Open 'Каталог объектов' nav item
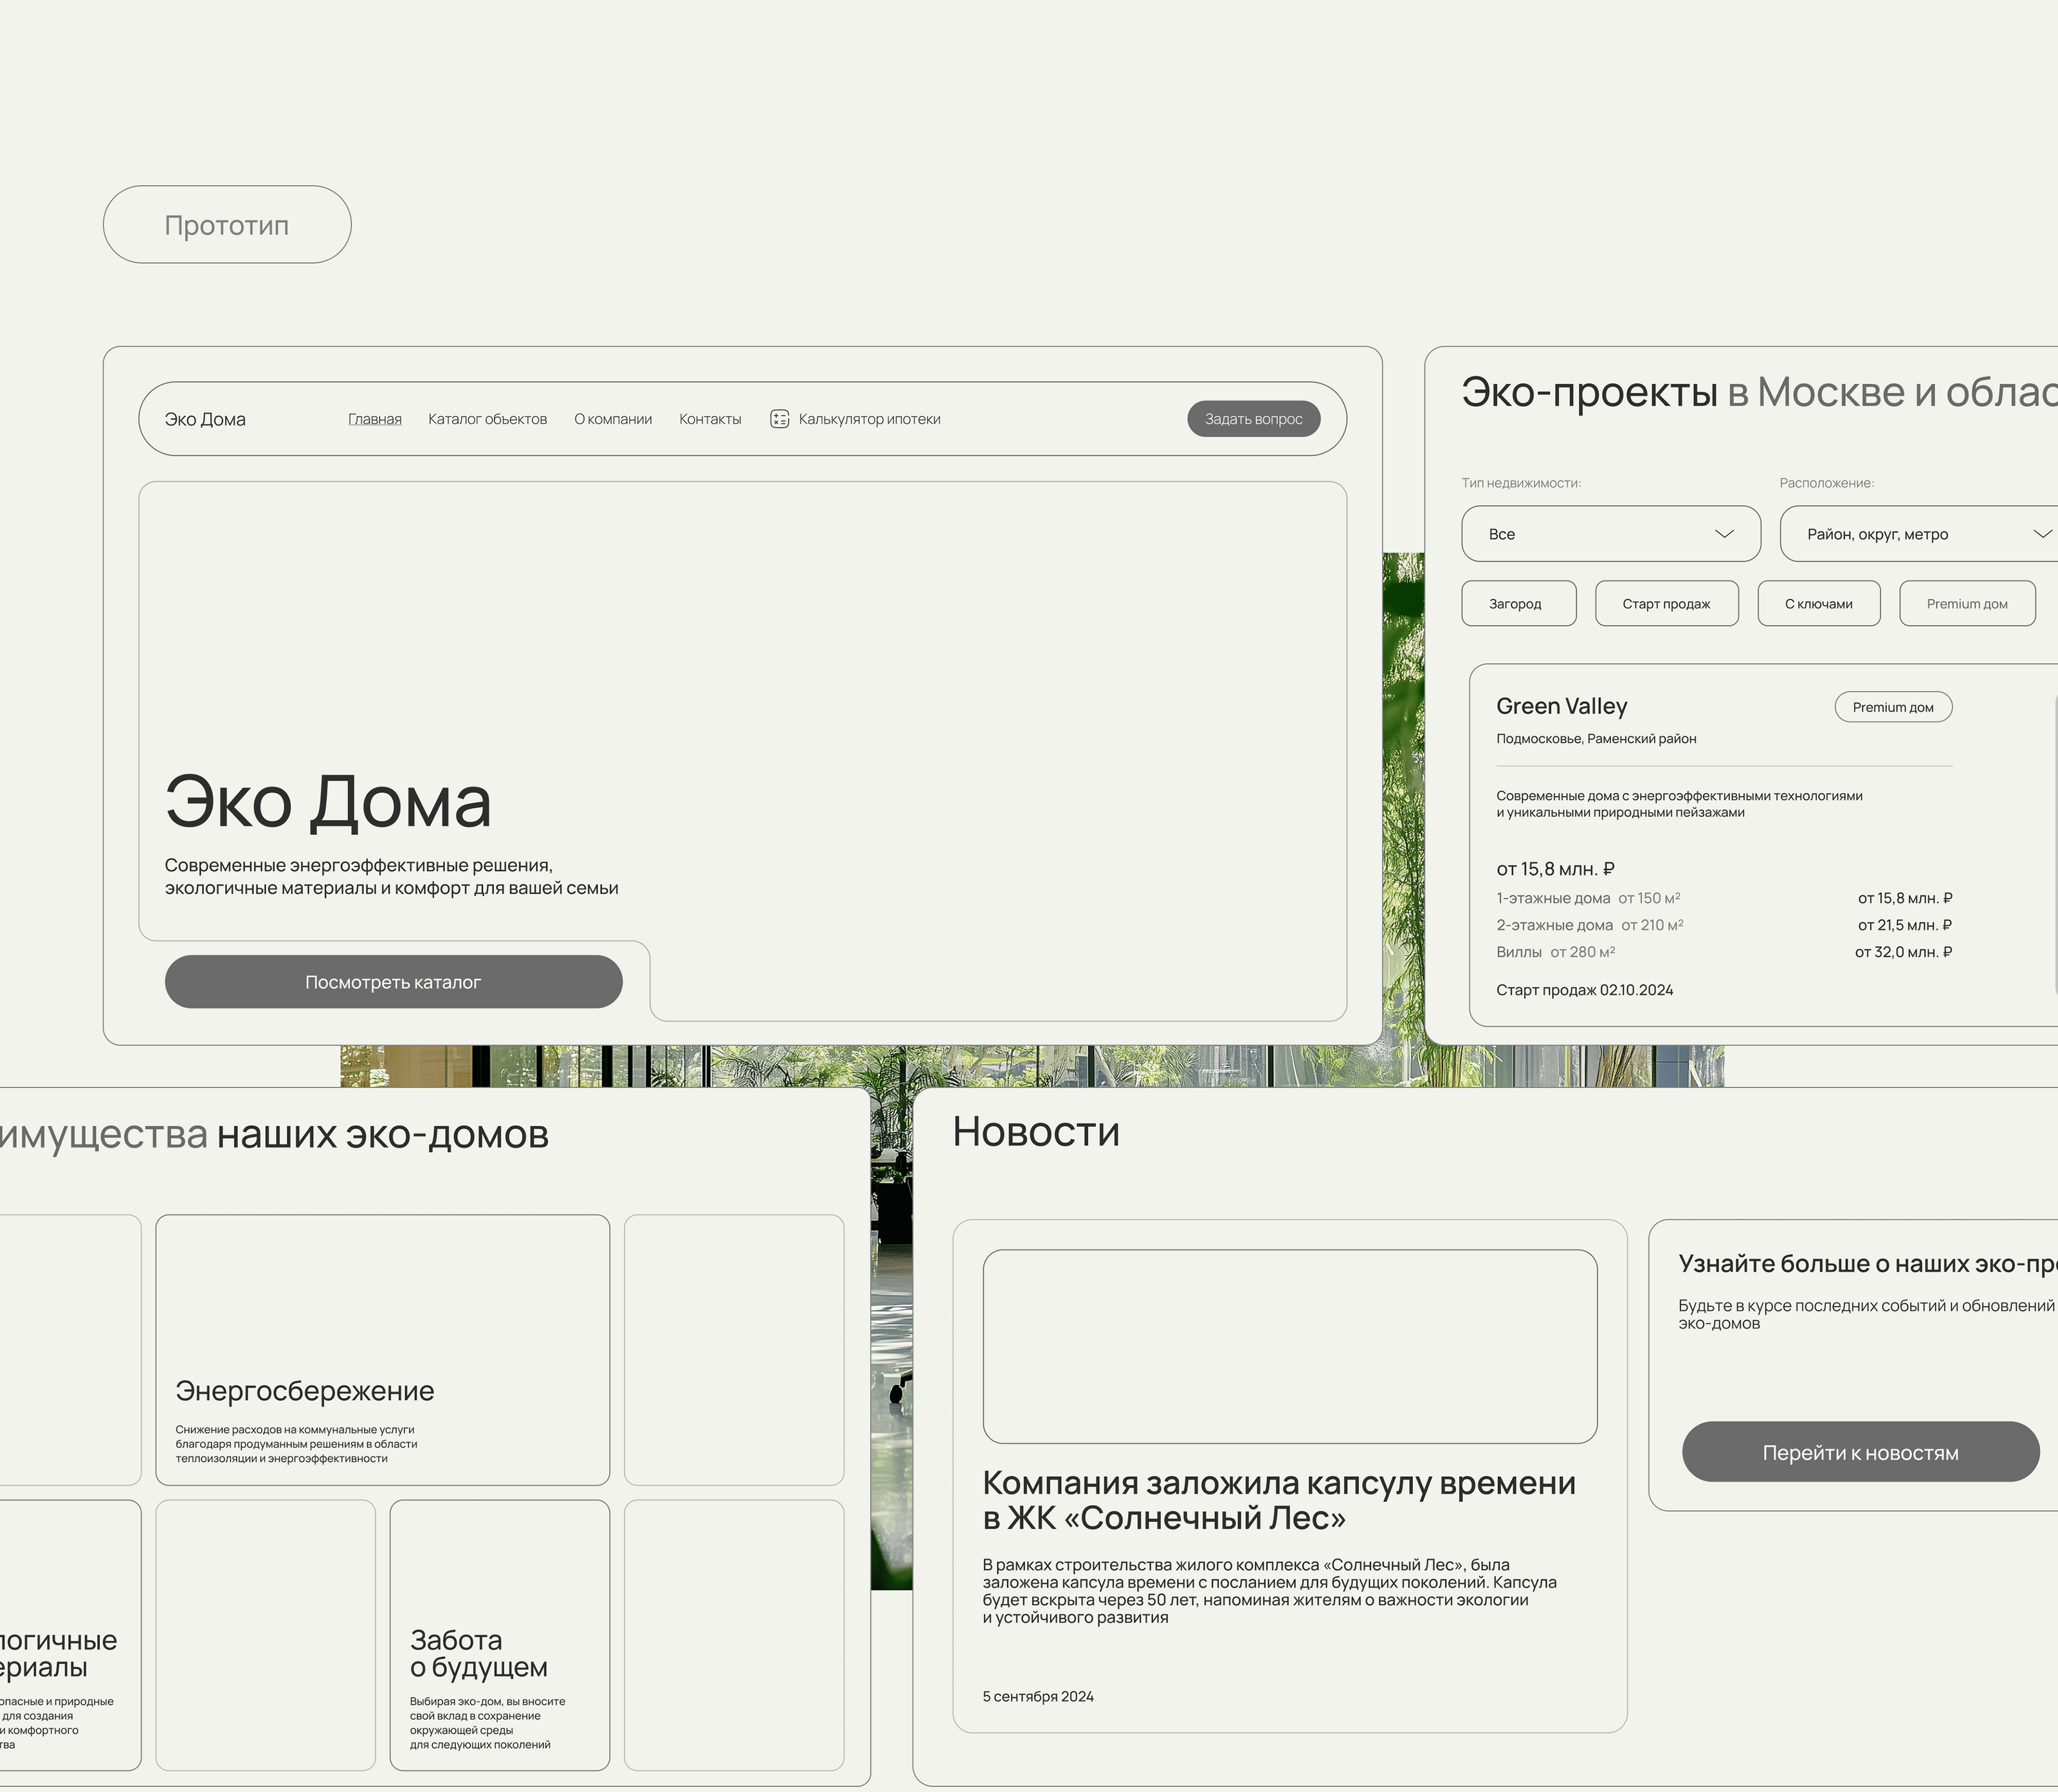This screenshot has height=1792, width=2058. point(487,419)
